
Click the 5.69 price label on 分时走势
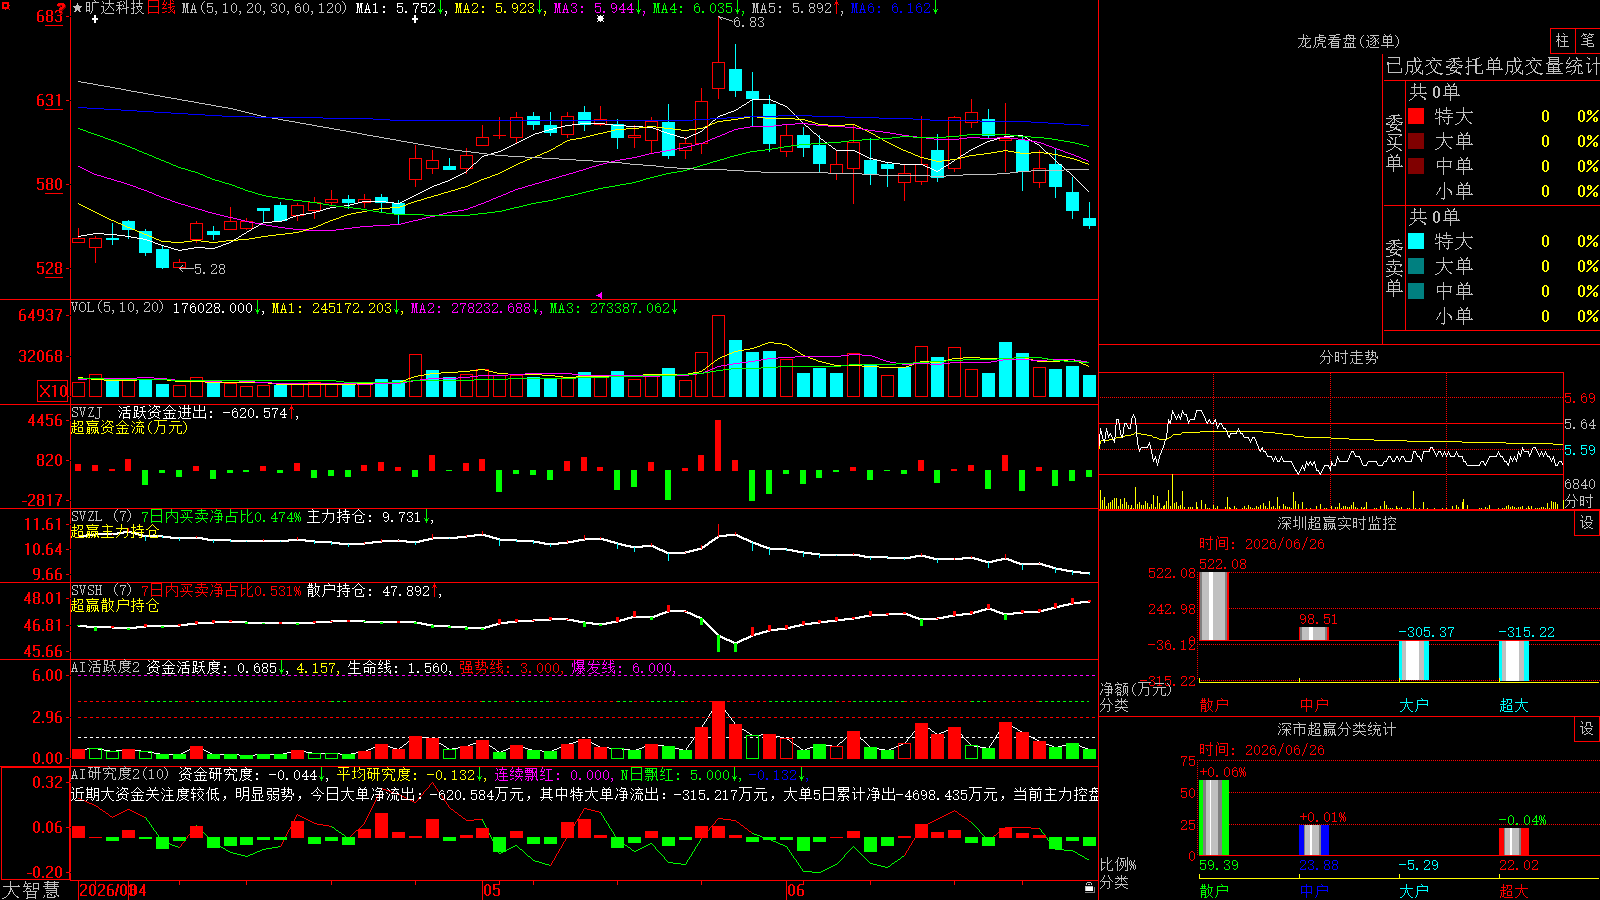coord(1580,398)
